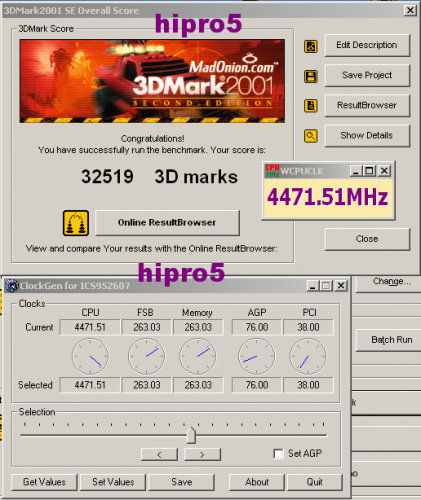
Task: Click the 3DMark2001 Second Edition banner image
Action: (152, 81)
